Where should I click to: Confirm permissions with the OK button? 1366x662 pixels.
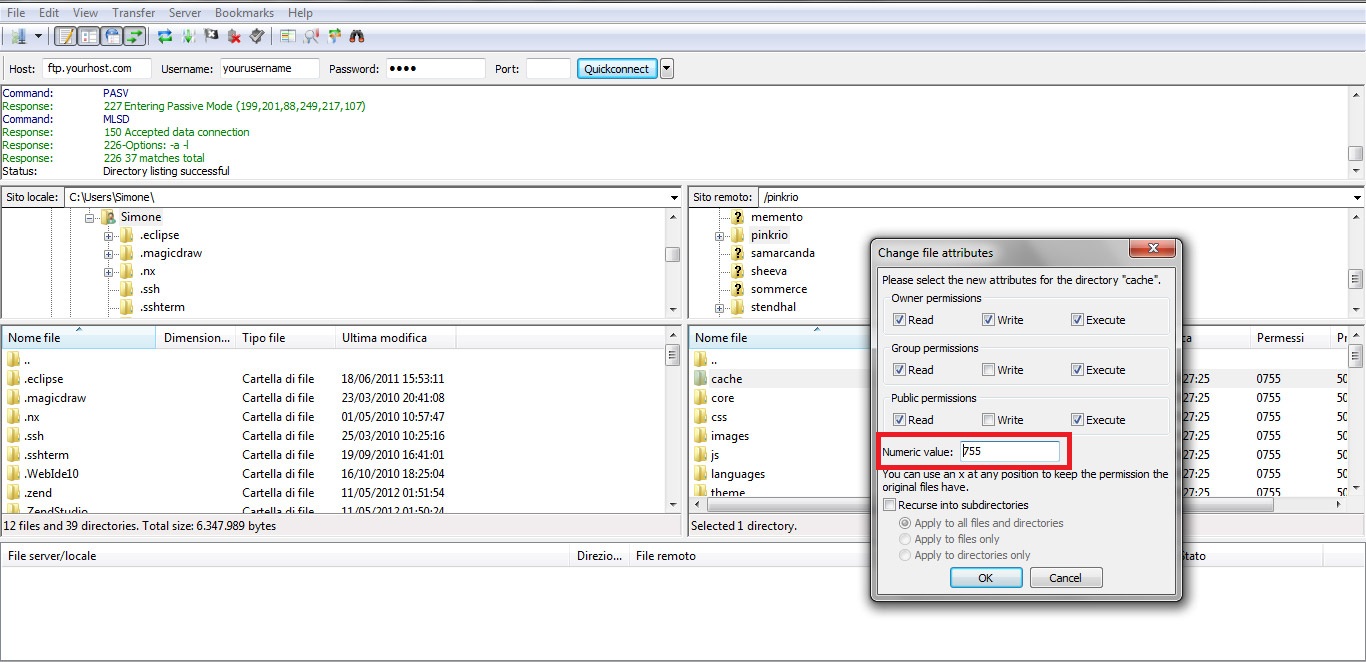(985, 577)
